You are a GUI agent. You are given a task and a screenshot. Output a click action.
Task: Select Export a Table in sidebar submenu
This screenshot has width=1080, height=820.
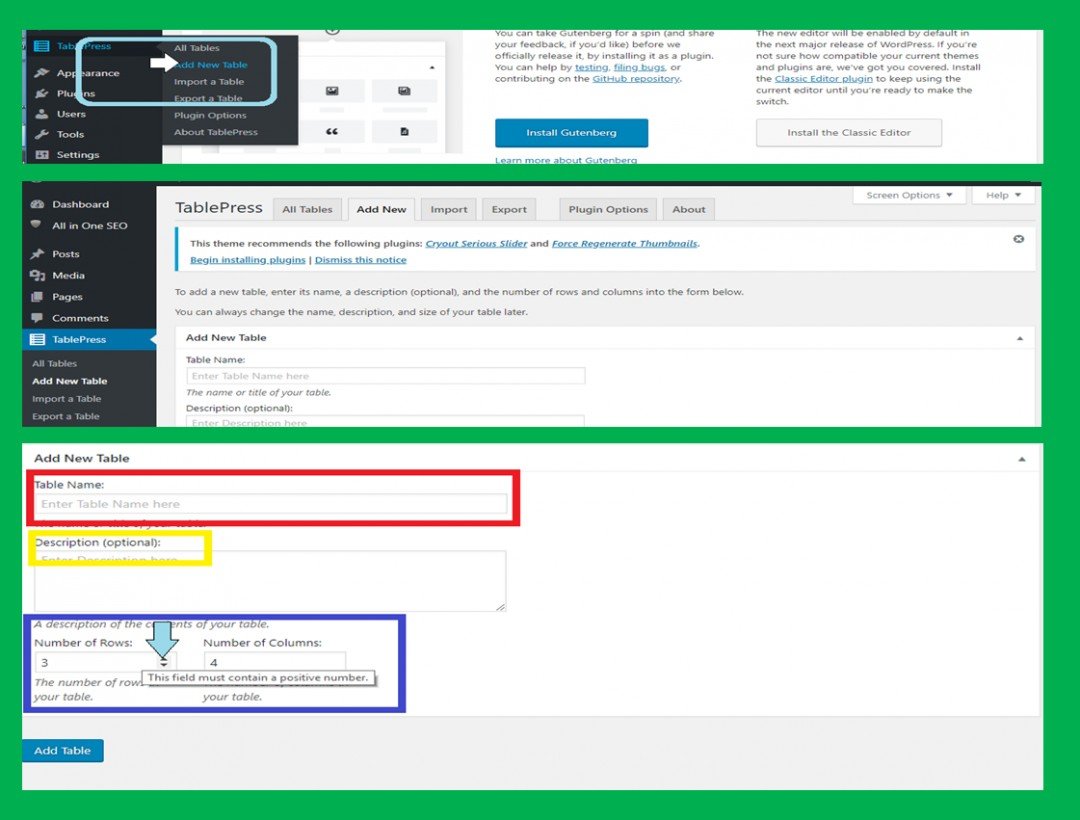pyautogui.click(x=65, y=417)
